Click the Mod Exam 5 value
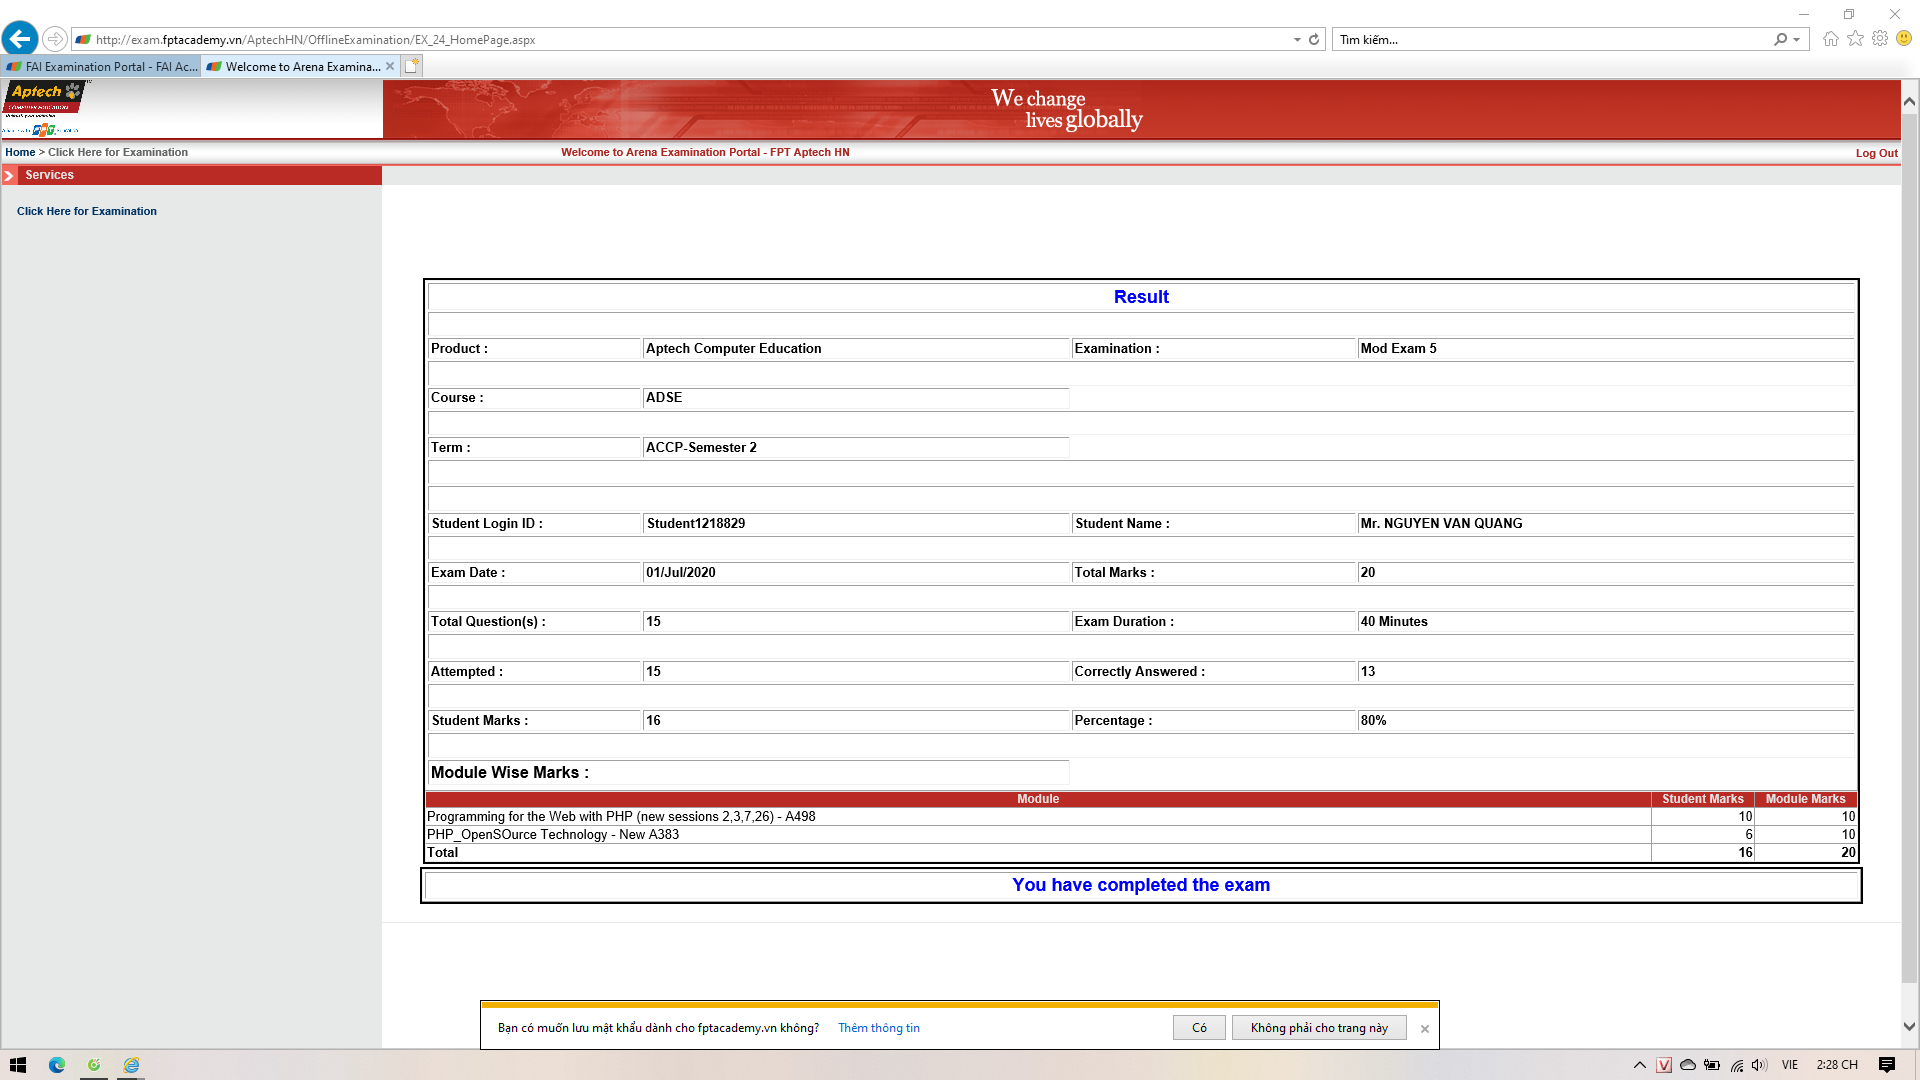This screenshot has width=1920, height=1080. click(1398, 349)
